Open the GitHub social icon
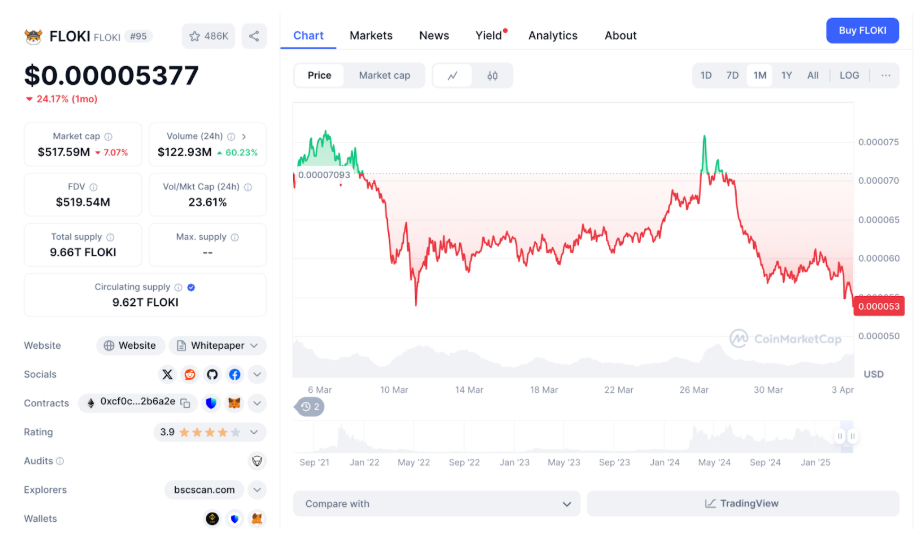The height and width of the screenshot is (544, 919). (212, 374)
